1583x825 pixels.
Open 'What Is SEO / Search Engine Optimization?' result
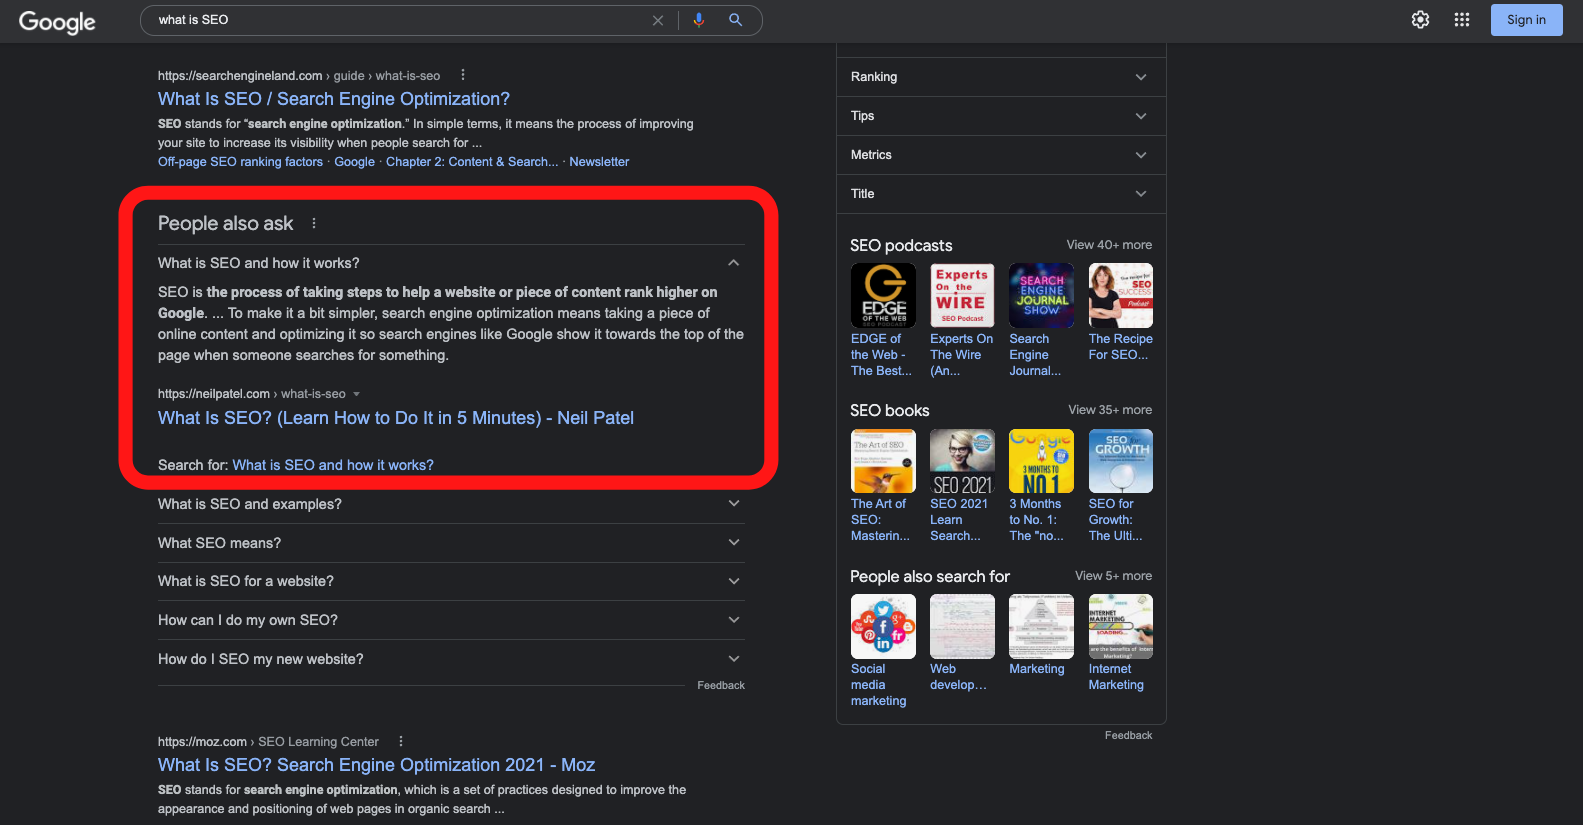pyautogui.click(x=334, y=99)
